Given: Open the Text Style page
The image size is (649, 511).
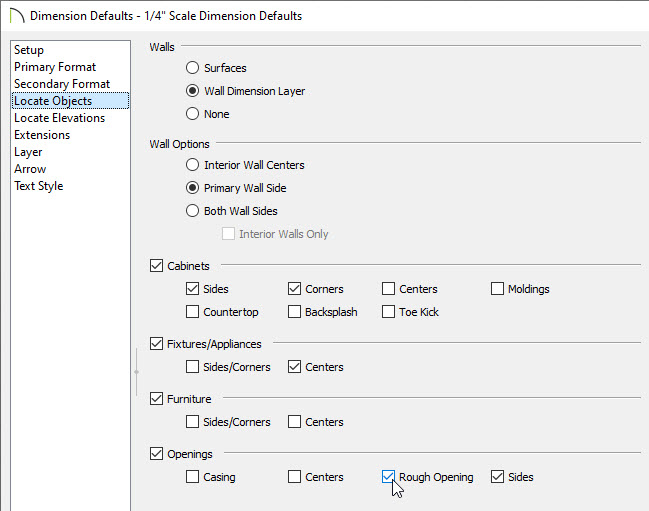Looking at the screenshot, I should (39, 186).
